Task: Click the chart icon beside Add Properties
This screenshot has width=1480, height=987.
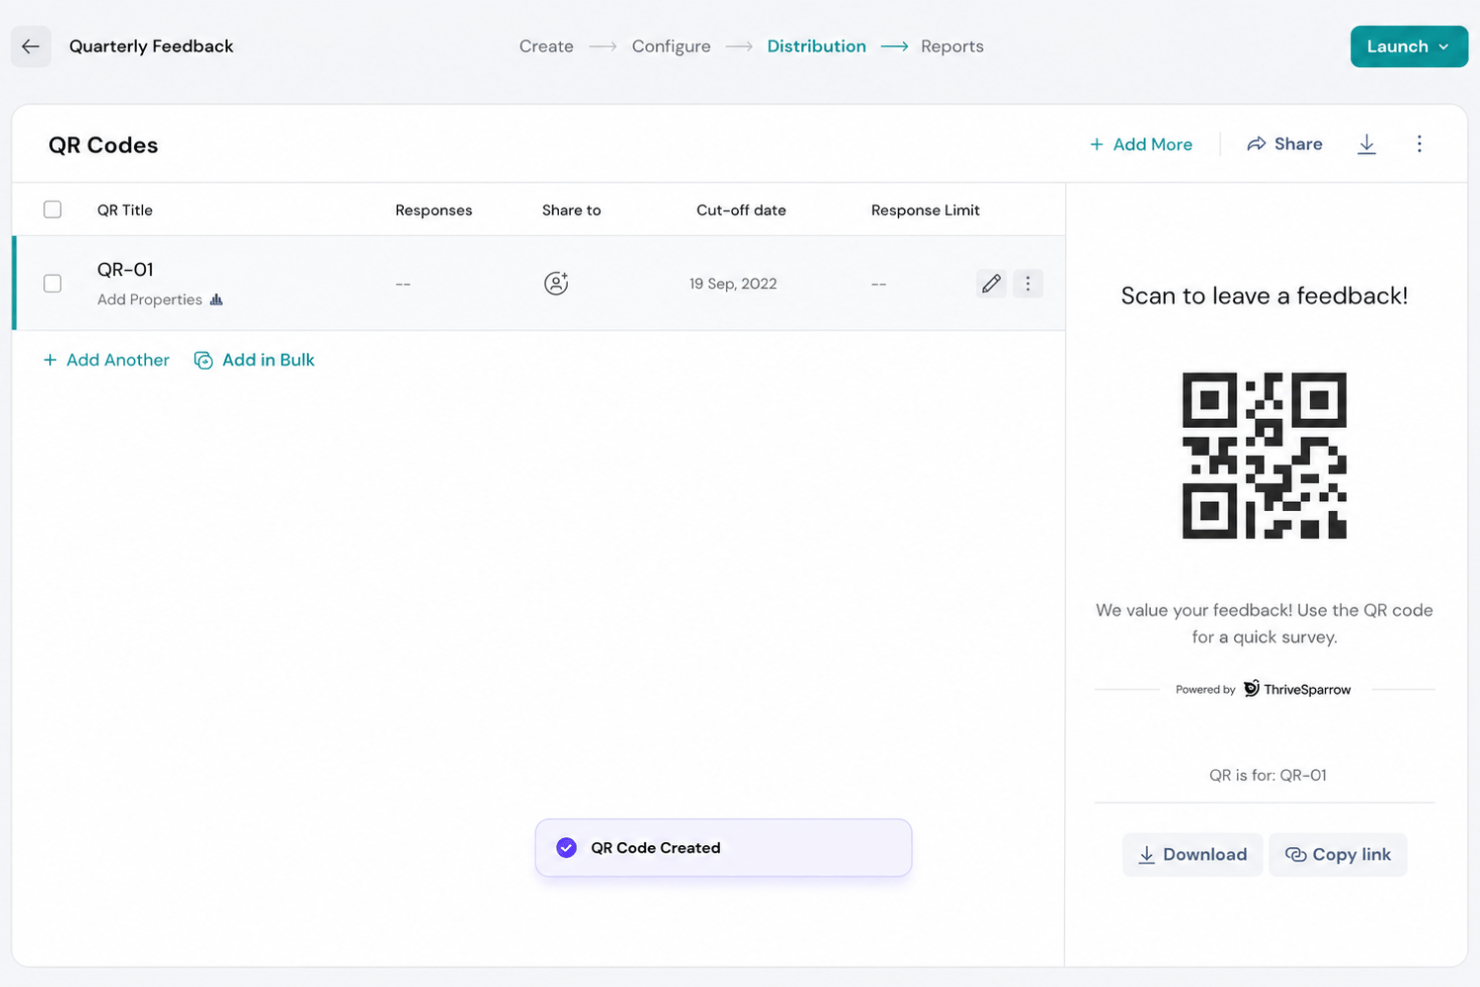Action: (216, 299)
